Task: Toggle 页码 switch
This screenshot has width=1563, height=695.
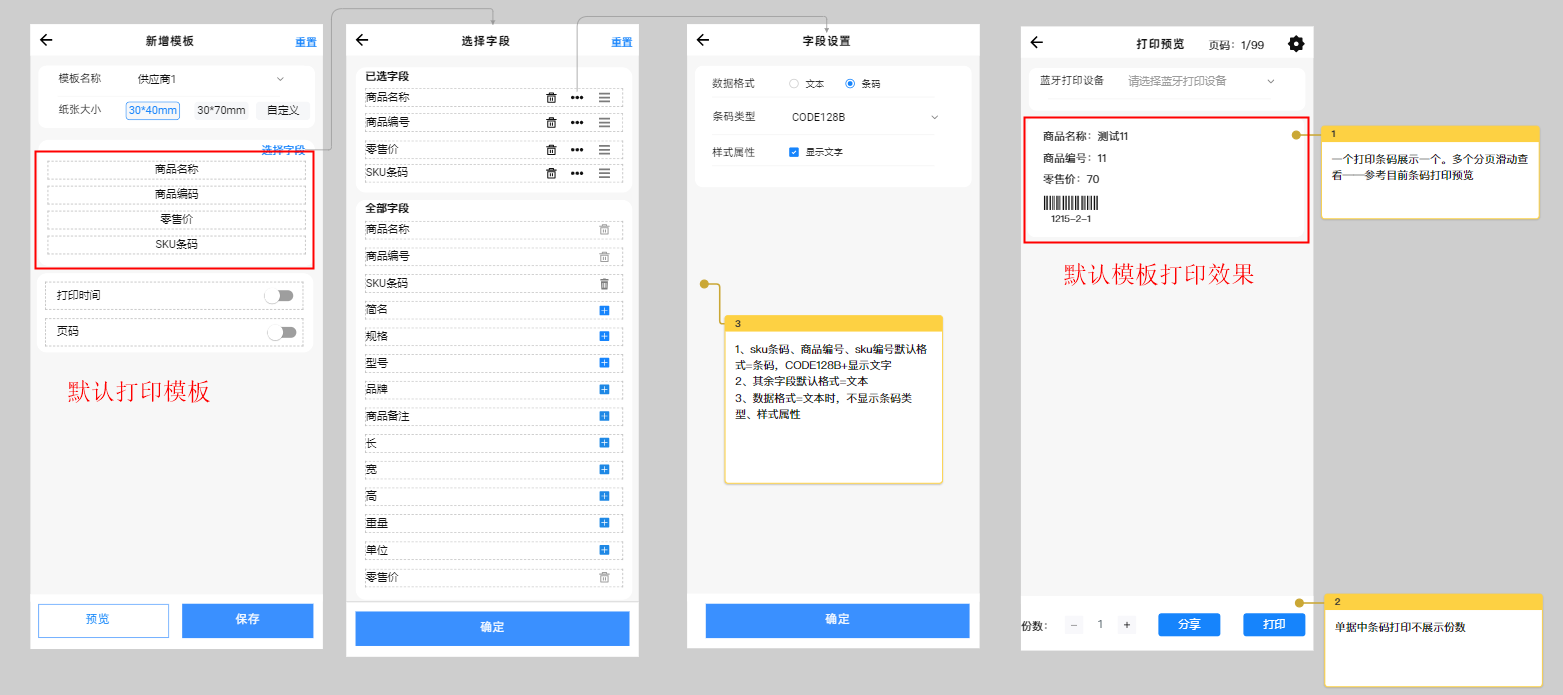Action: [282, 332]
